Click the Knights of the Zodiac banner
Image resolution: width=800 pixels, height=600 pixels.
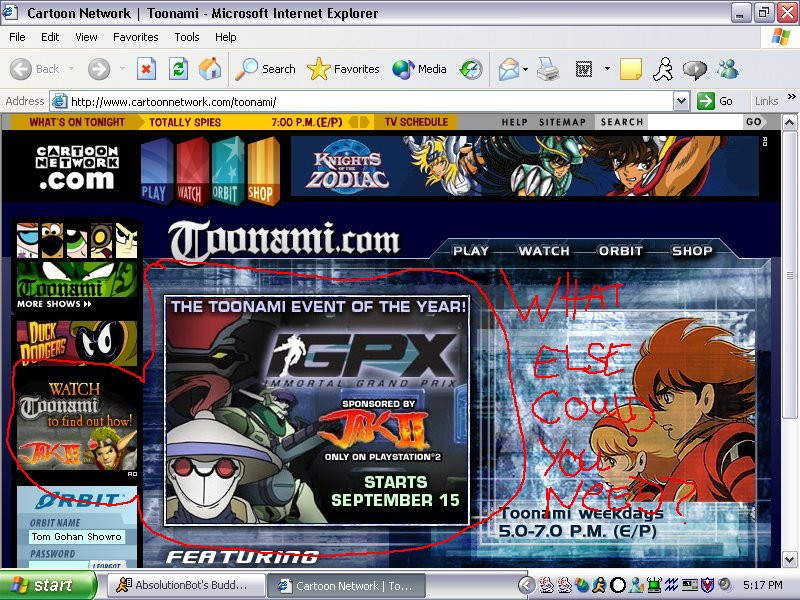tap(524, 166)
